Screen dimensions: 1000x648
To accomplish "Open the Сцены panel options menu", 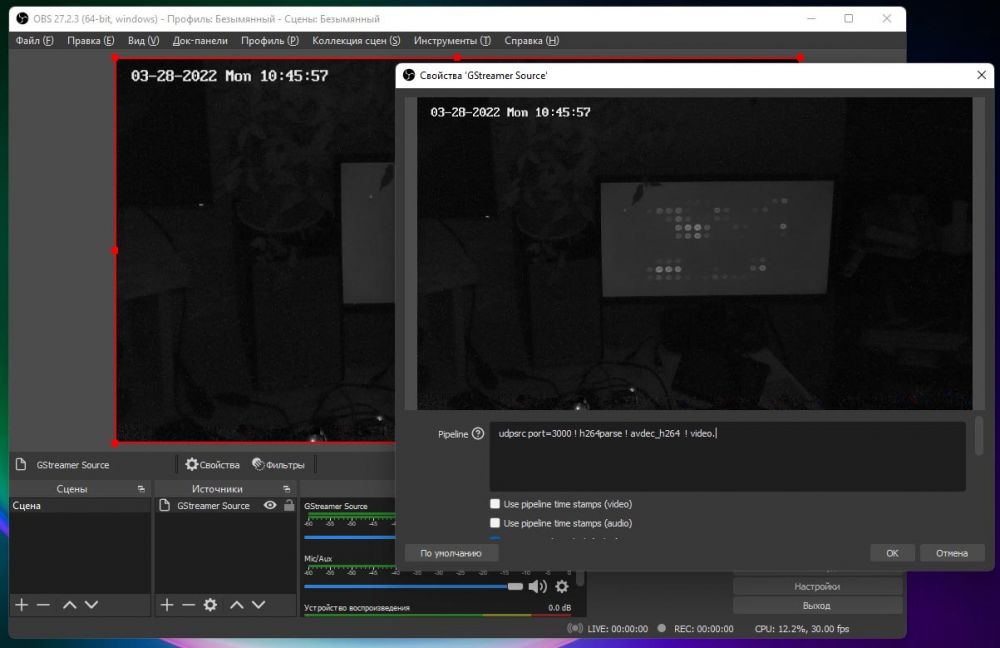I will click(140, 489).
